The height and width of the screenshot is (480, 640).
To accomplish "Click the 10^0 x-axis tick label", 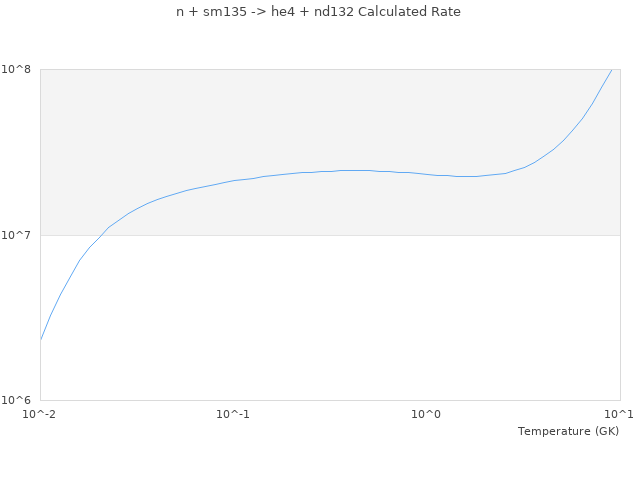I will click(426, 414).
